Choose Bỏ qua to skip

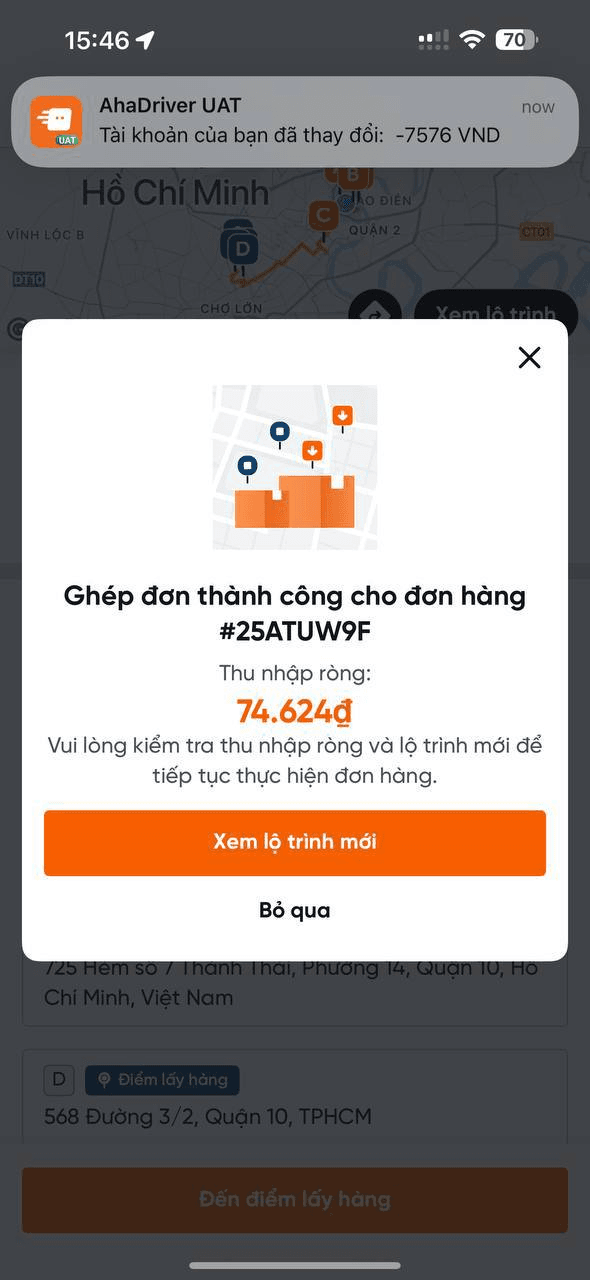point(295,910)
